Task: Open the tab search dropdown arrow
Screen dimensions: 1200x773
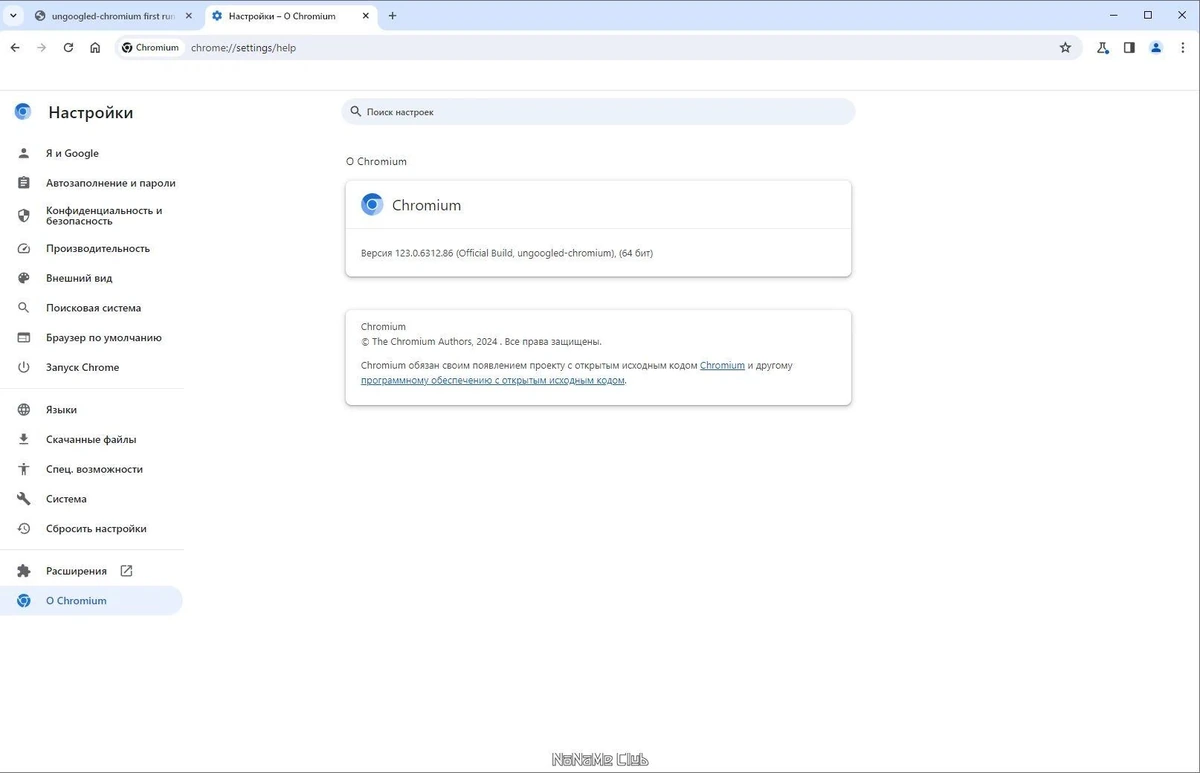Action: pos(13,15)
